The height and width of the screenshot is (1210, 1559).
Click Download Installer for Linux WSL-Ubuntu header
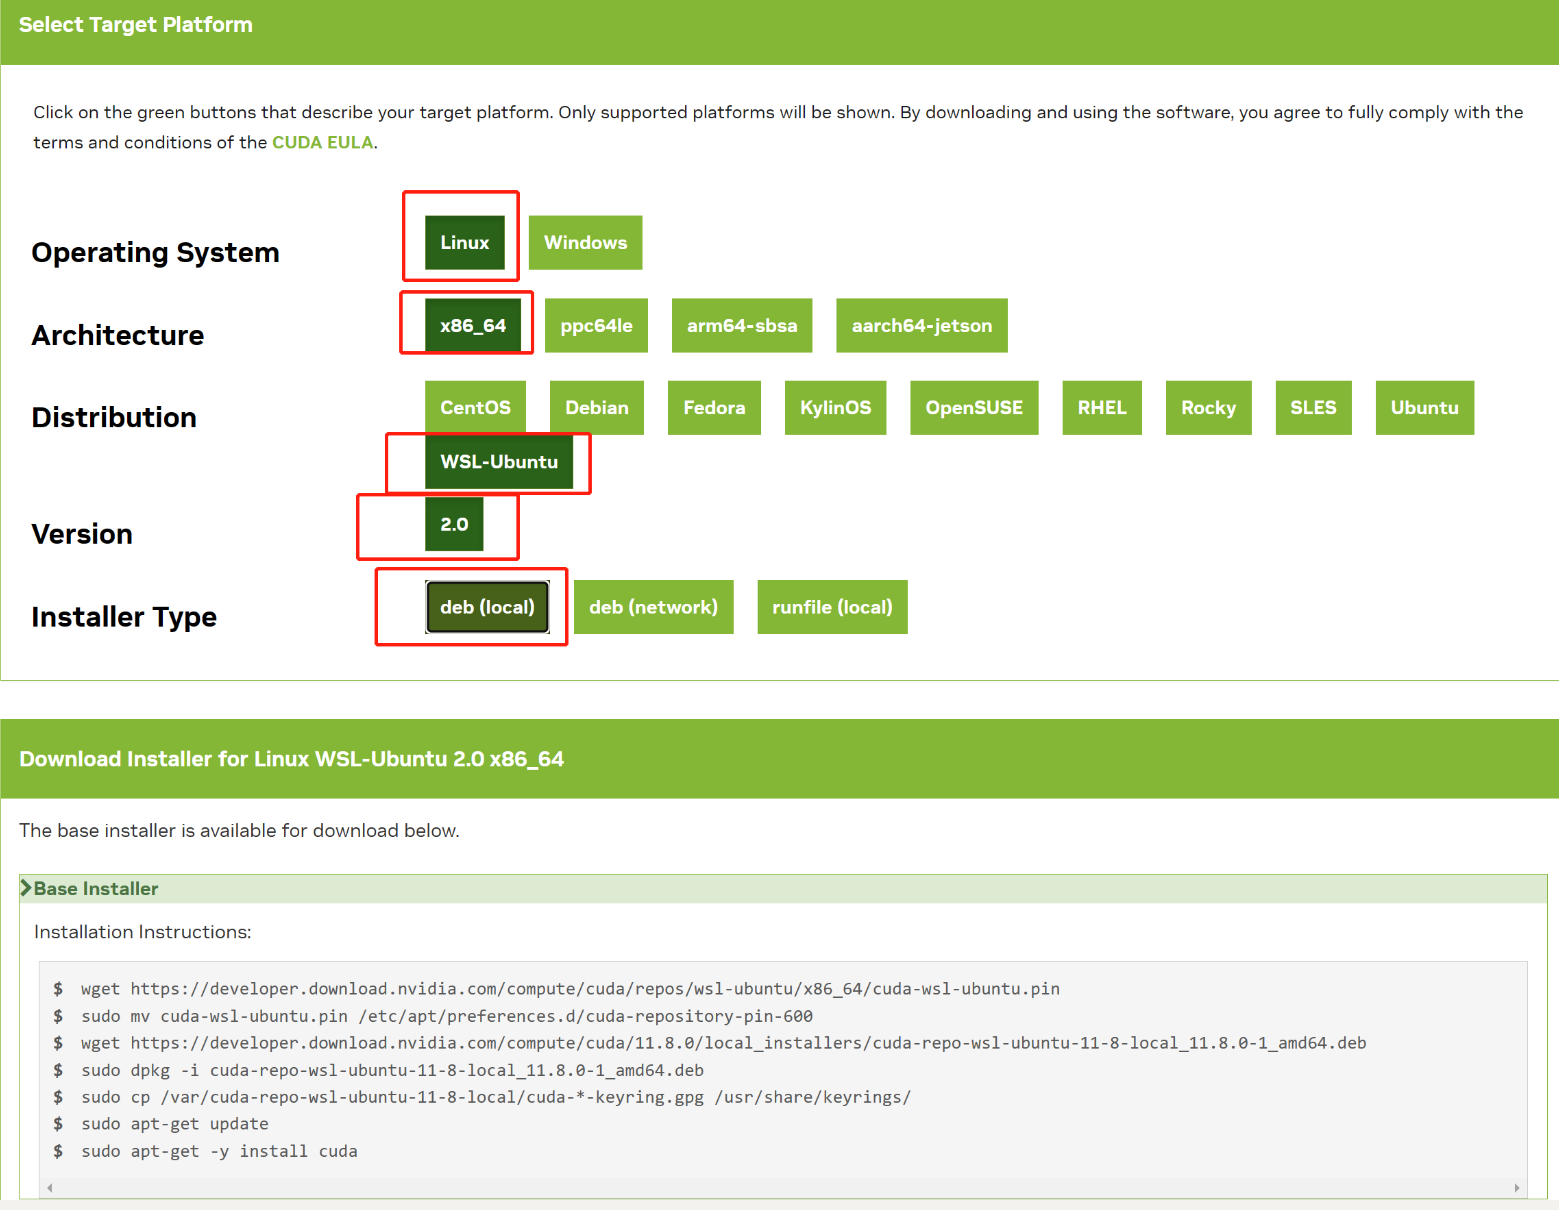[x=291, y=759]
